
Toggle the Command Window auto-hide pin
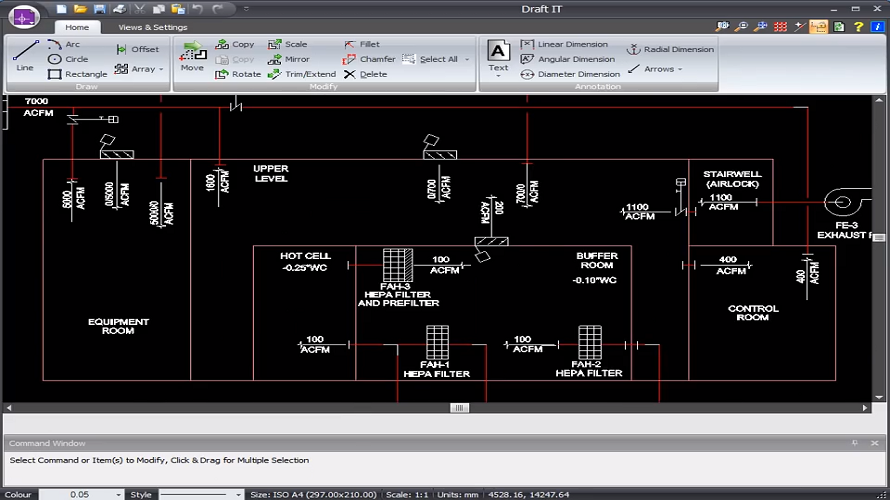854,443
